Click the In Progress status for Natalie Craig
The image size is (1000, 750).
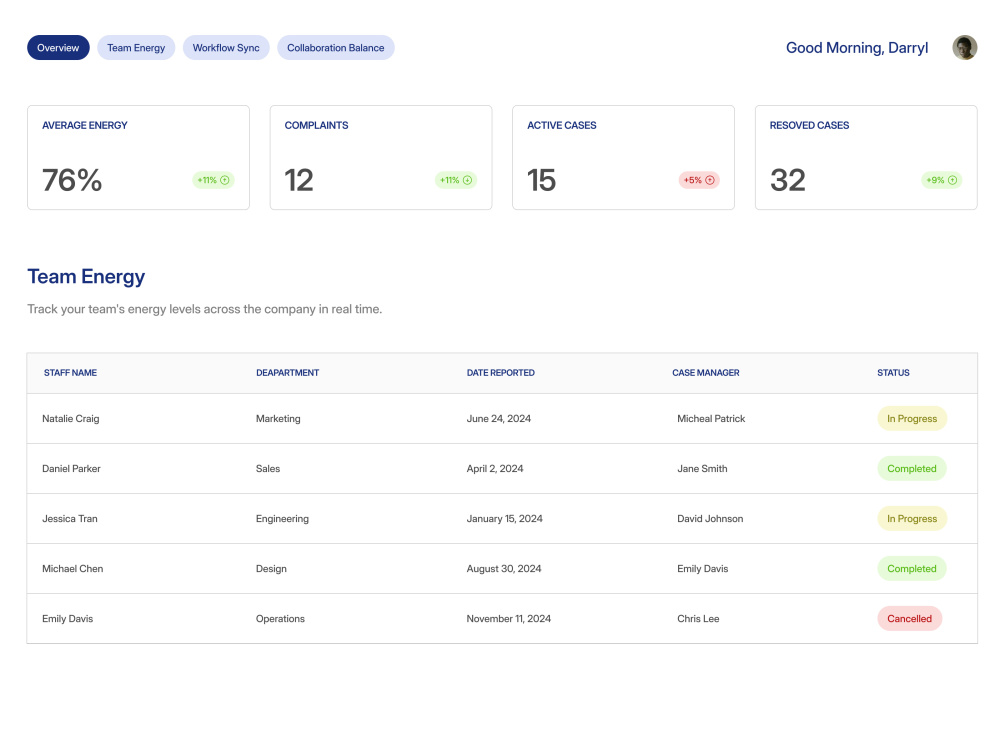912,419
